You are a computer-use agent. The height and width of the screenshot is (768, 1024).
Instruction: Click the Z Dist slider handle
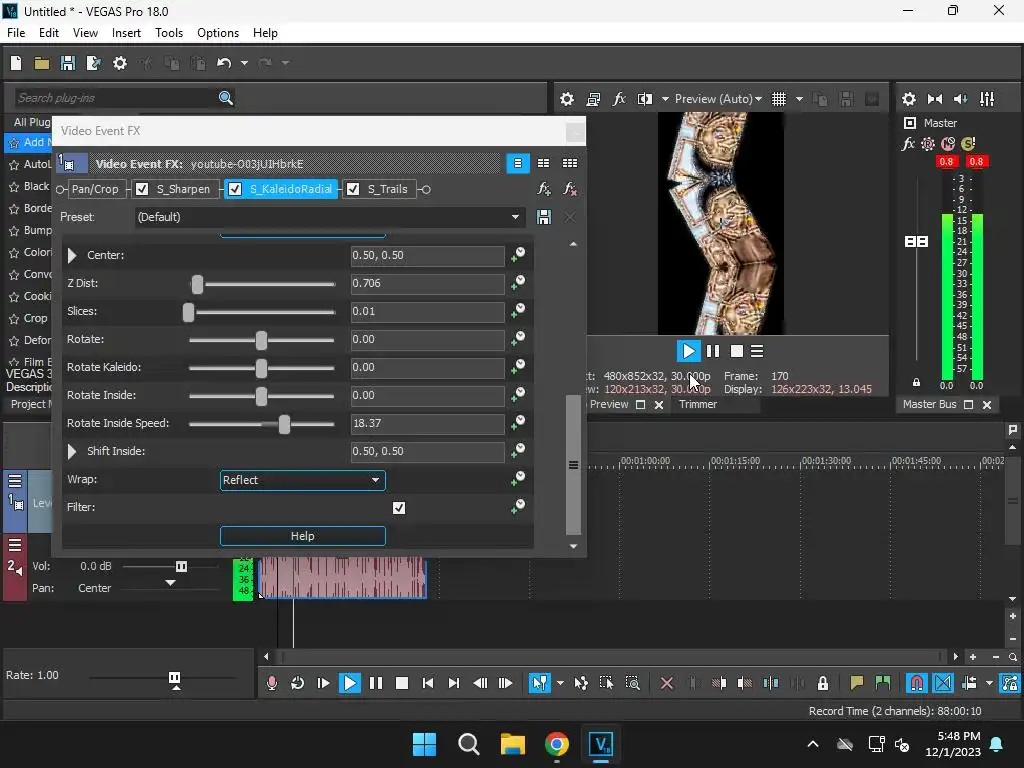[x=197, y=284]
